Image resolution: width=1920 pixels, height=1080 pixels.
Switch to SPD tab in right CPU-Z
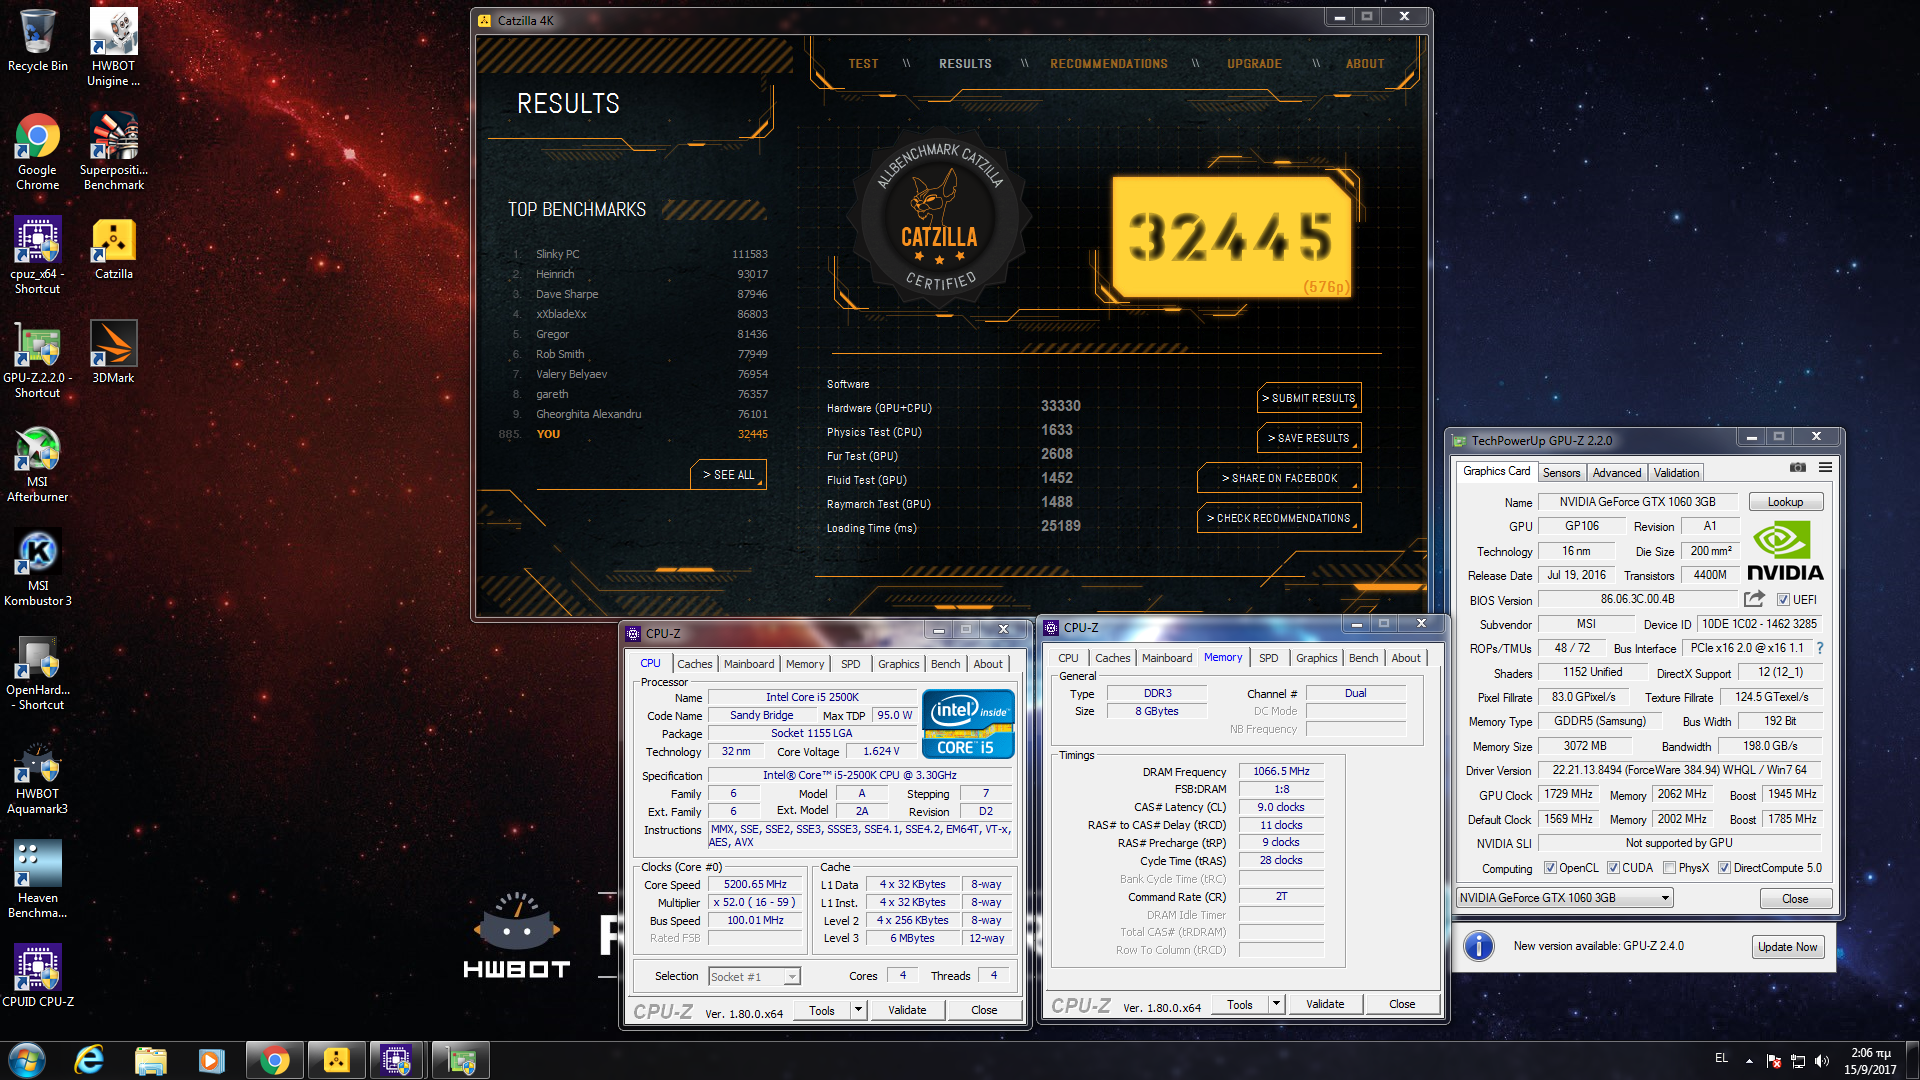pos(1268,658)
